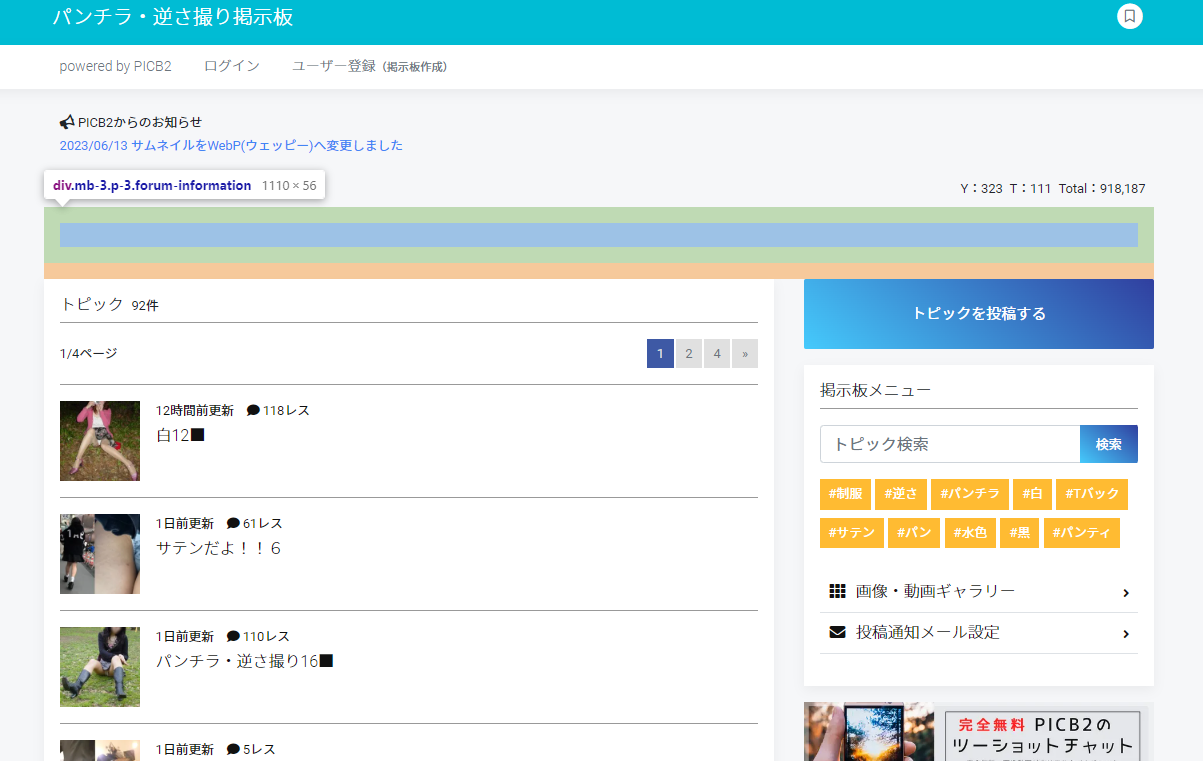Select the #Tバック tag
The width and height of the screenshot is (1203, 761).
[1091, 493]
